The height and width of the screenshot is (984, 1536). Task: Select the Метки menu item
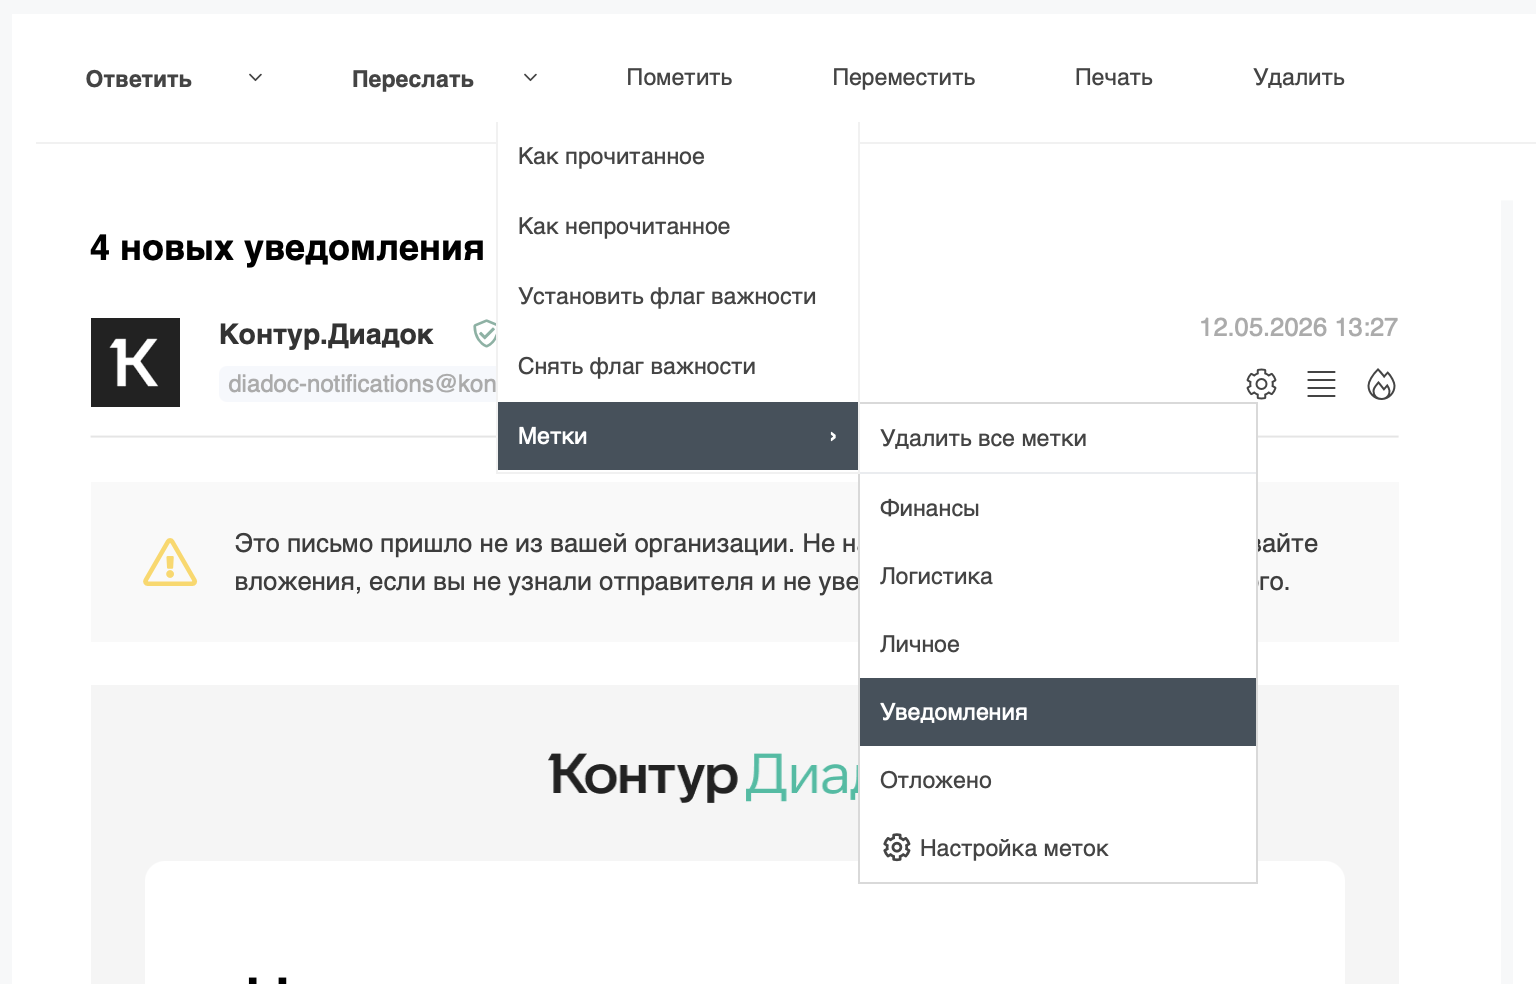coord(678,436)
